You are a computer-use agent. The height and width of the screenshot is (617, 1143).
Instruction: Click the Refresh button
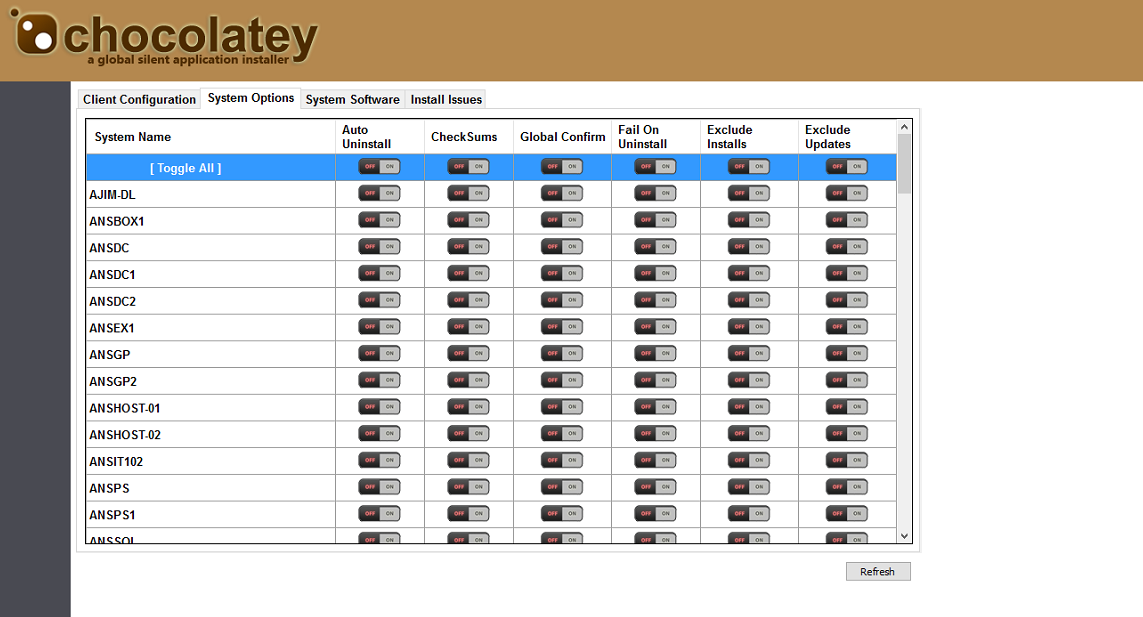[877, 571]
